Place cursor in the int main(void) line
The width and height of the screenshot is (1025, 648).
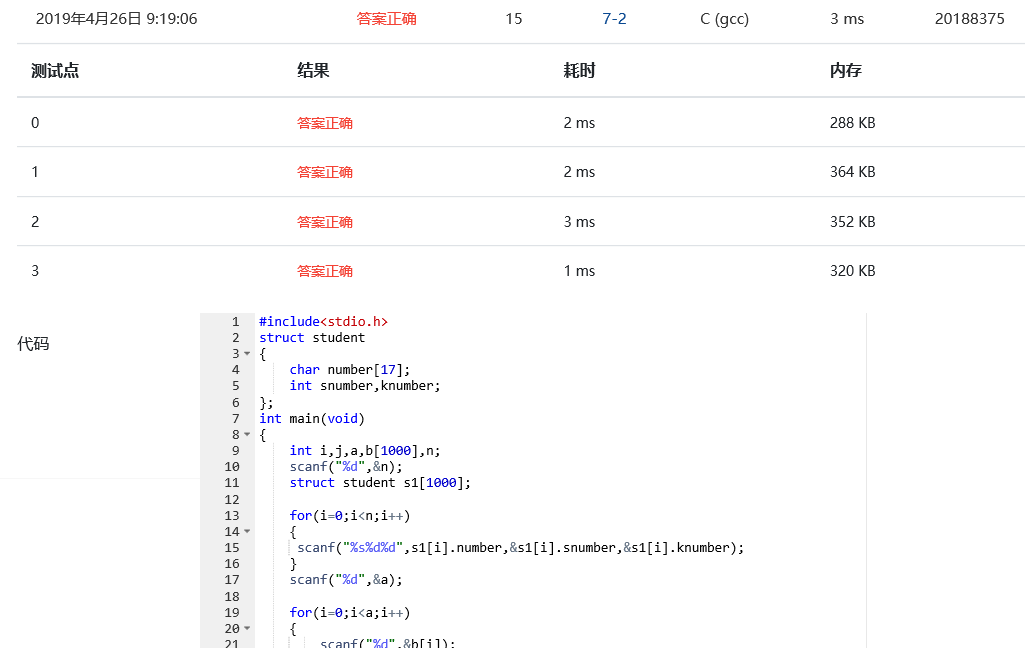pyautogui.click(x=312, y=419)
